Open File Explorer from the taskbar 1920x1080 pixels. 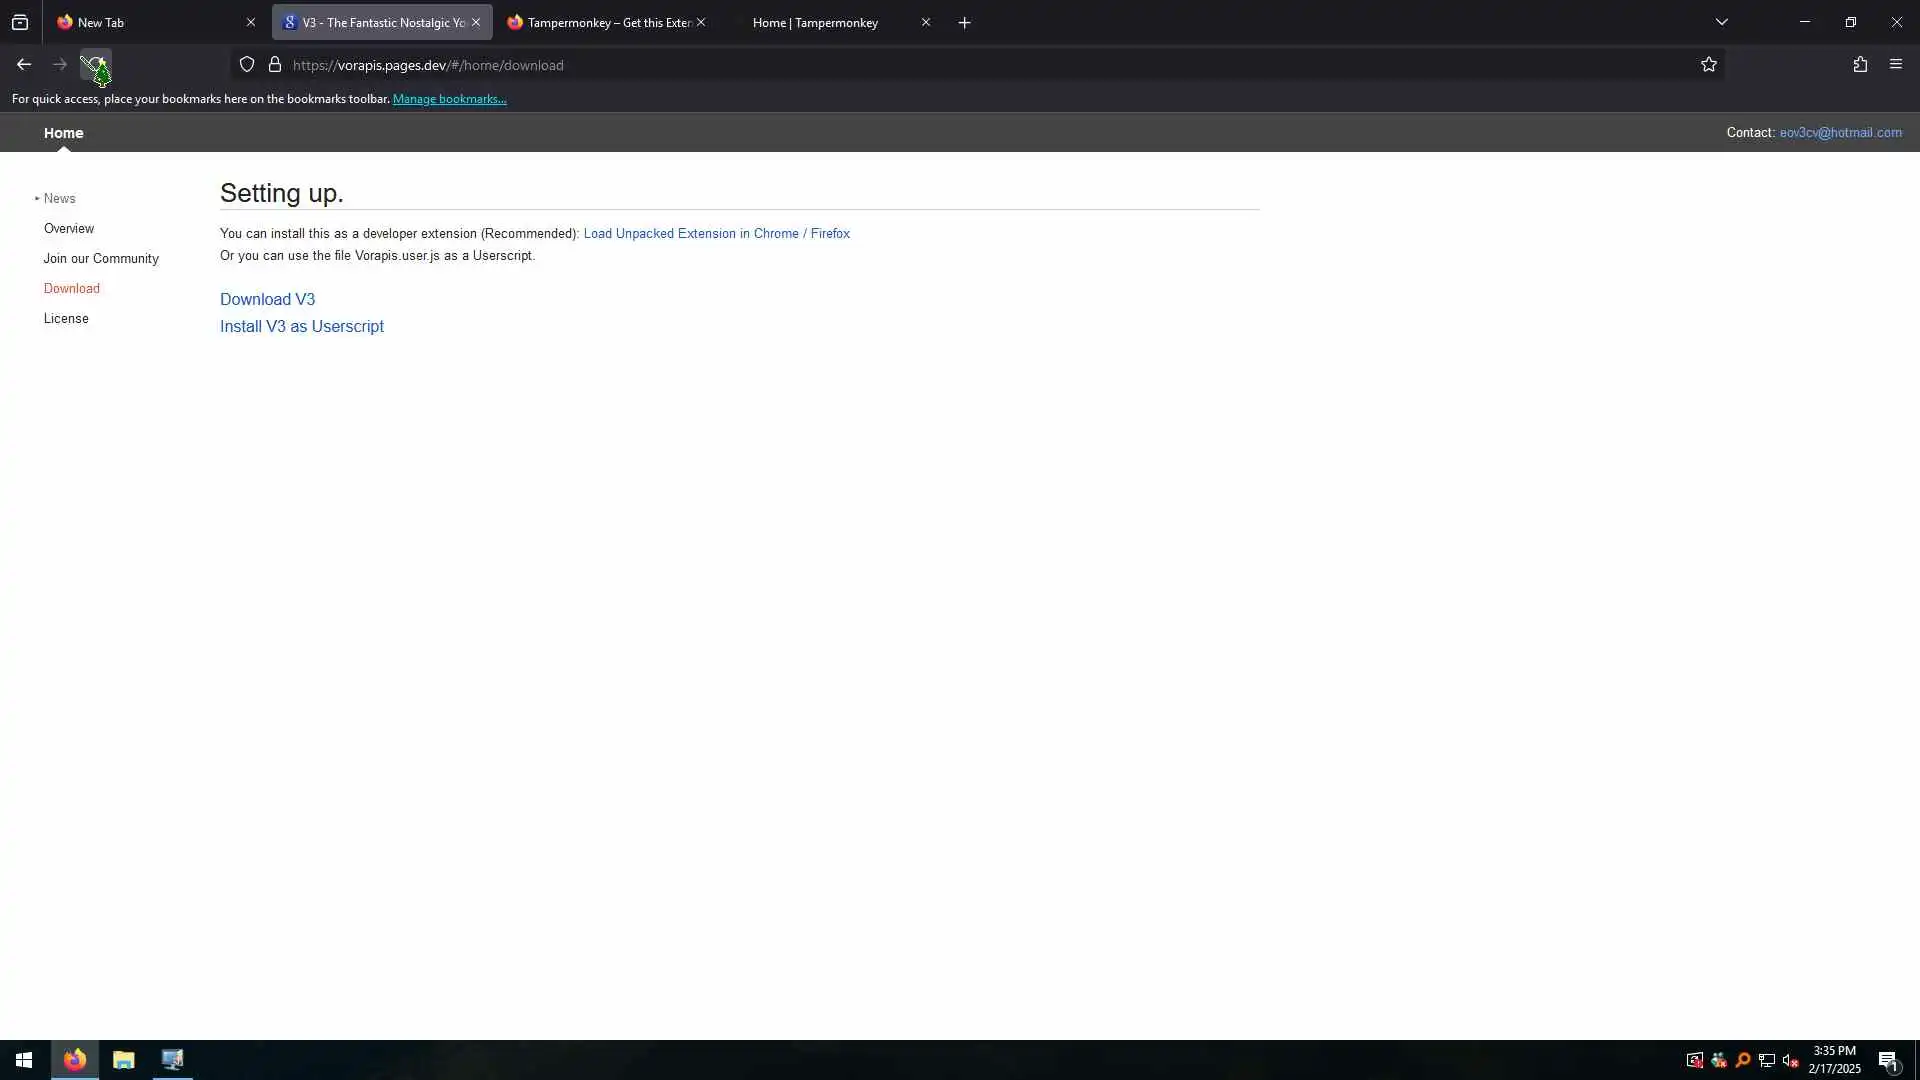click(x=123, y=1060)
